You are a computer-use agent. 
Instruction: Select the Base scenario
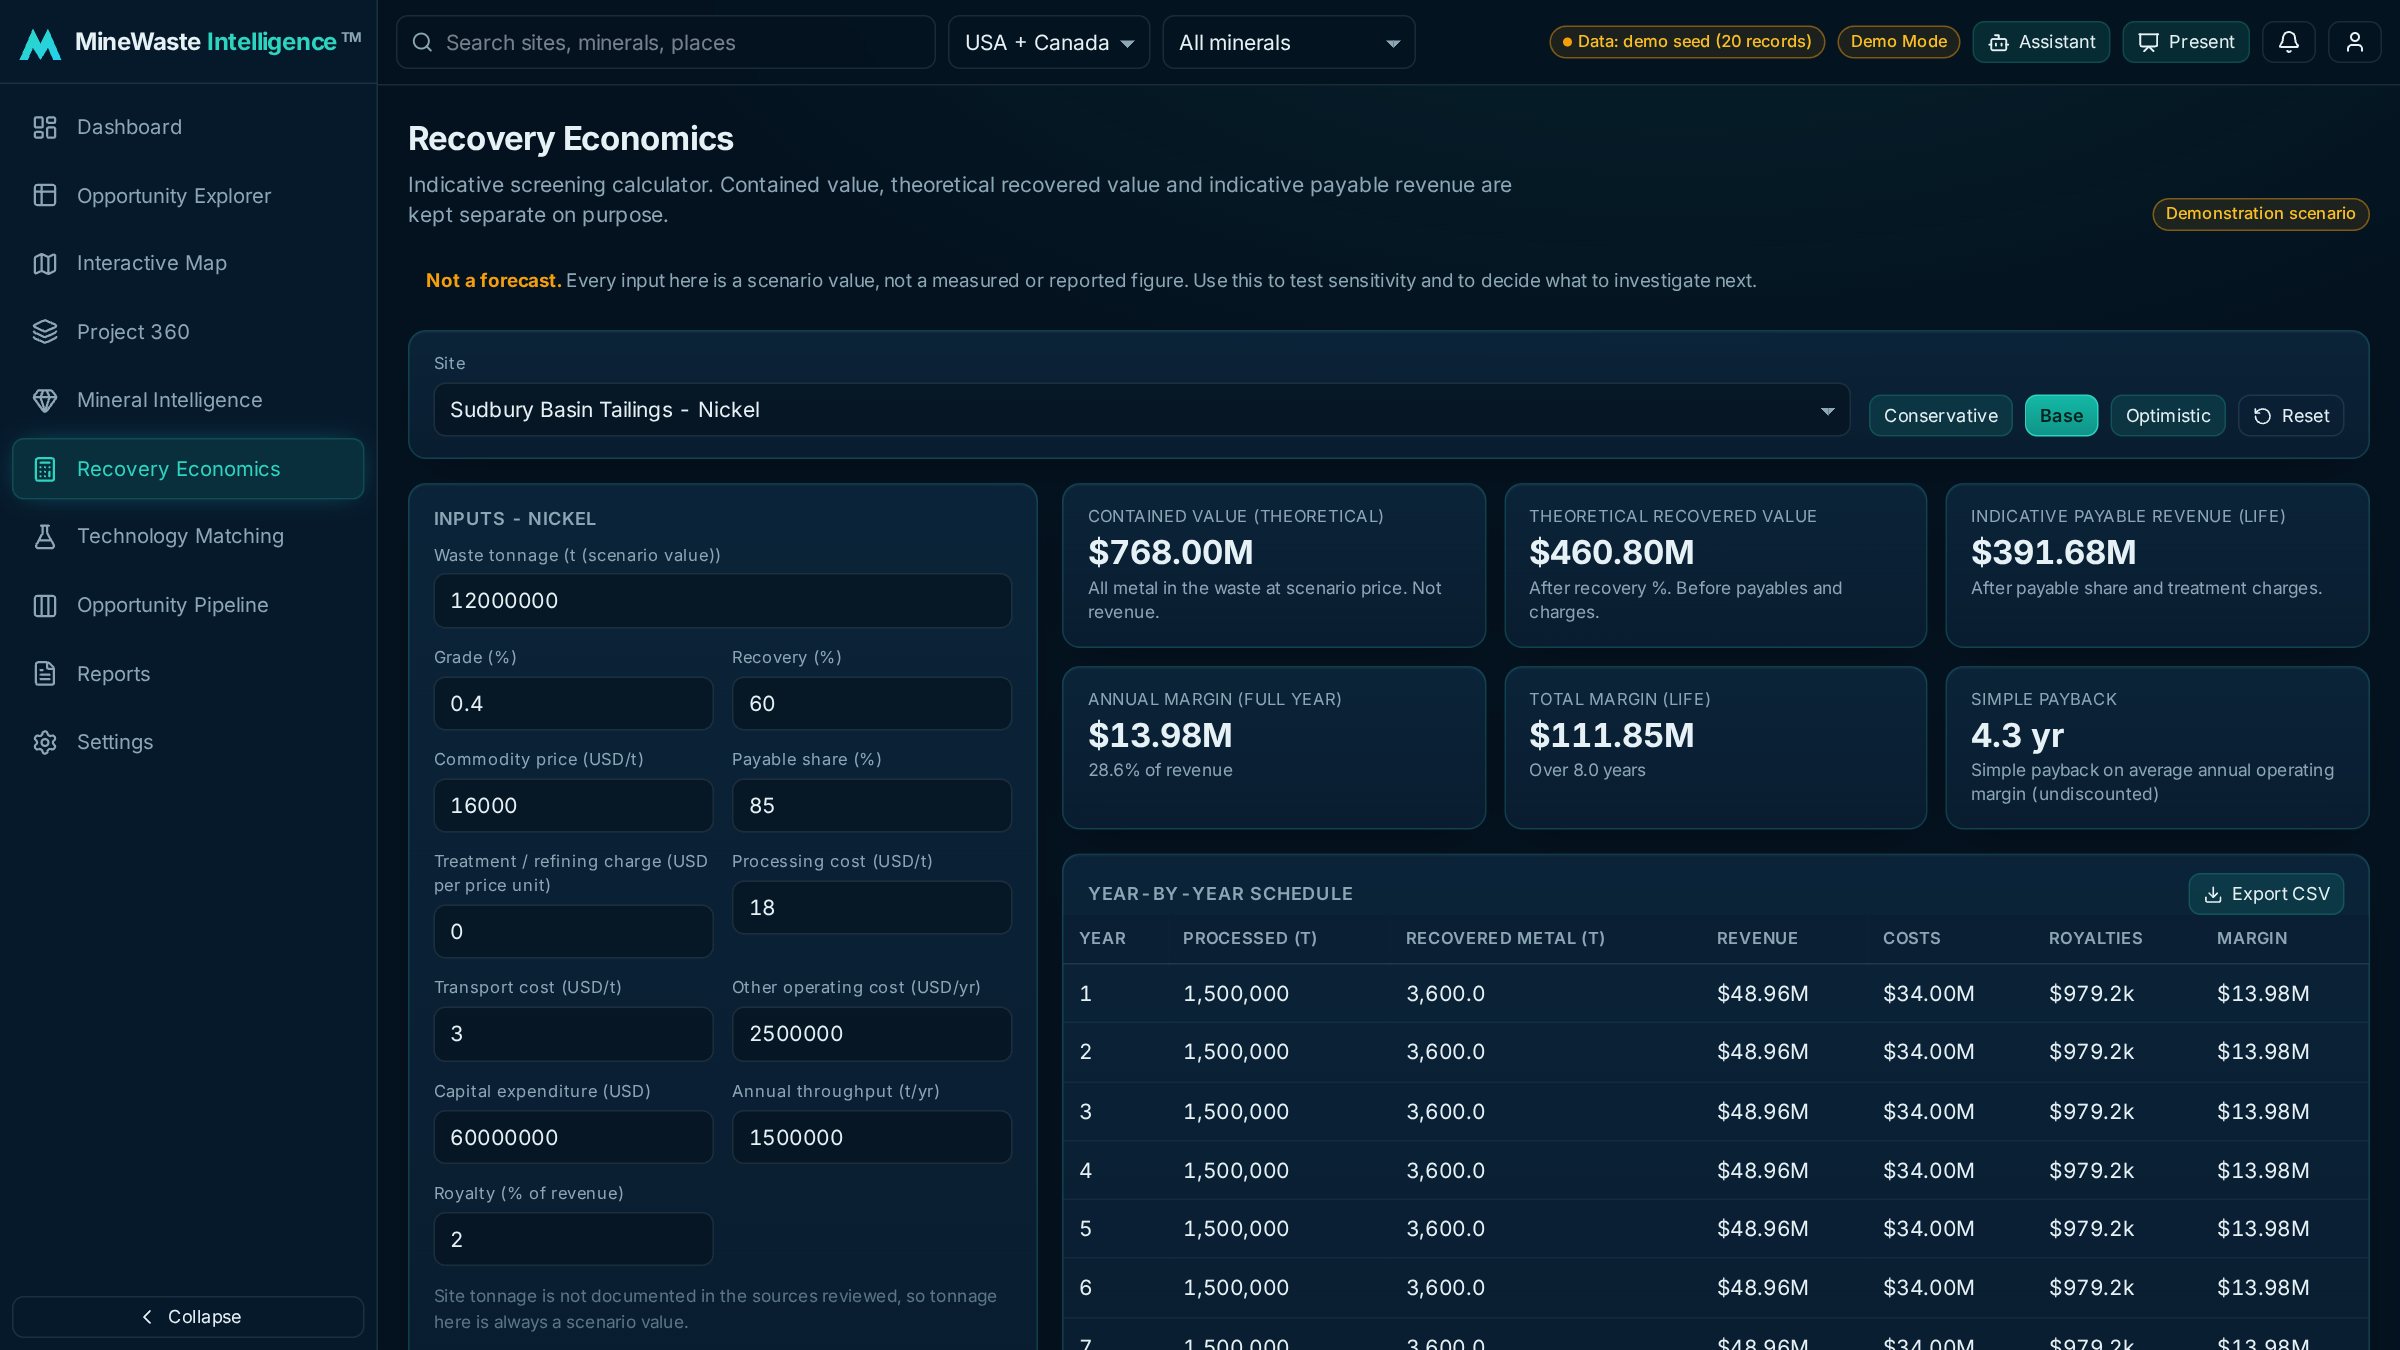click(2061, 416)
